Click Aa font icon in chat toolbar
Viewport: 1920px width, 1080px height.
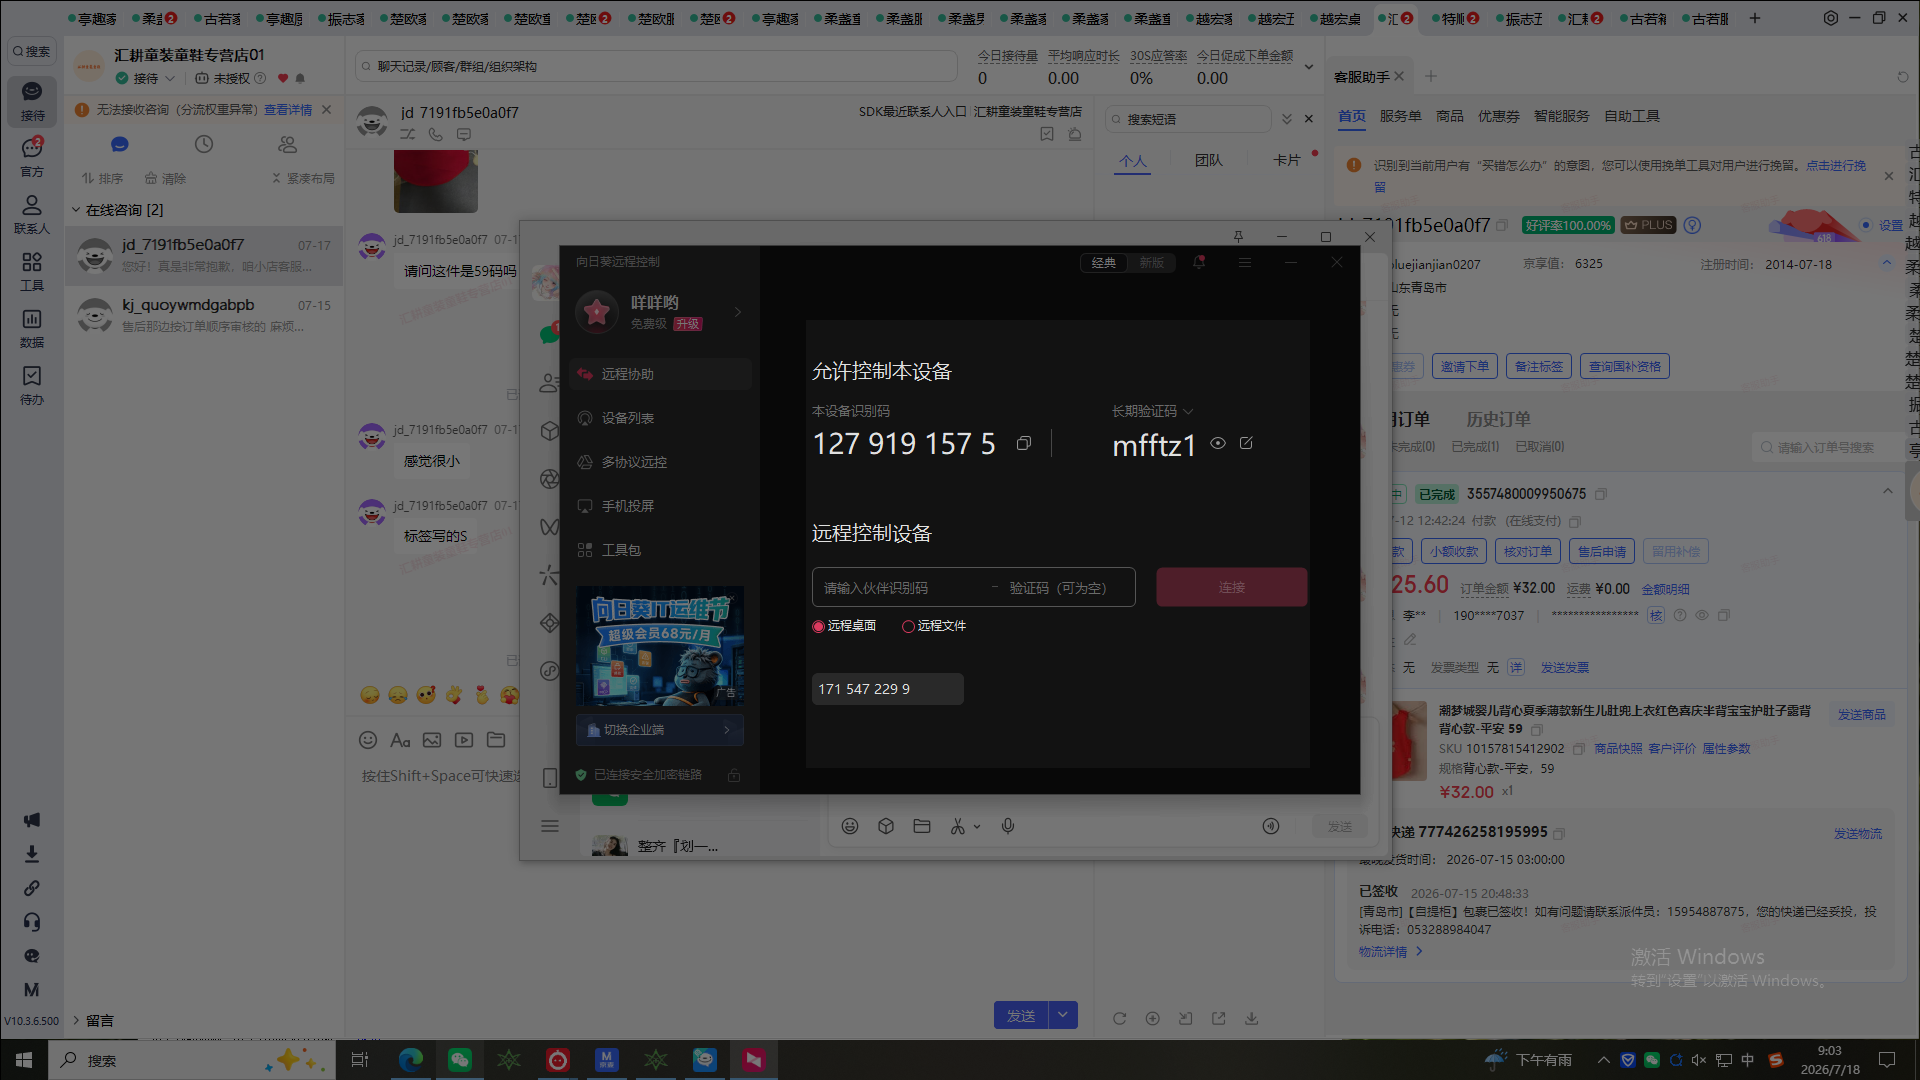[x=400, y=740]
